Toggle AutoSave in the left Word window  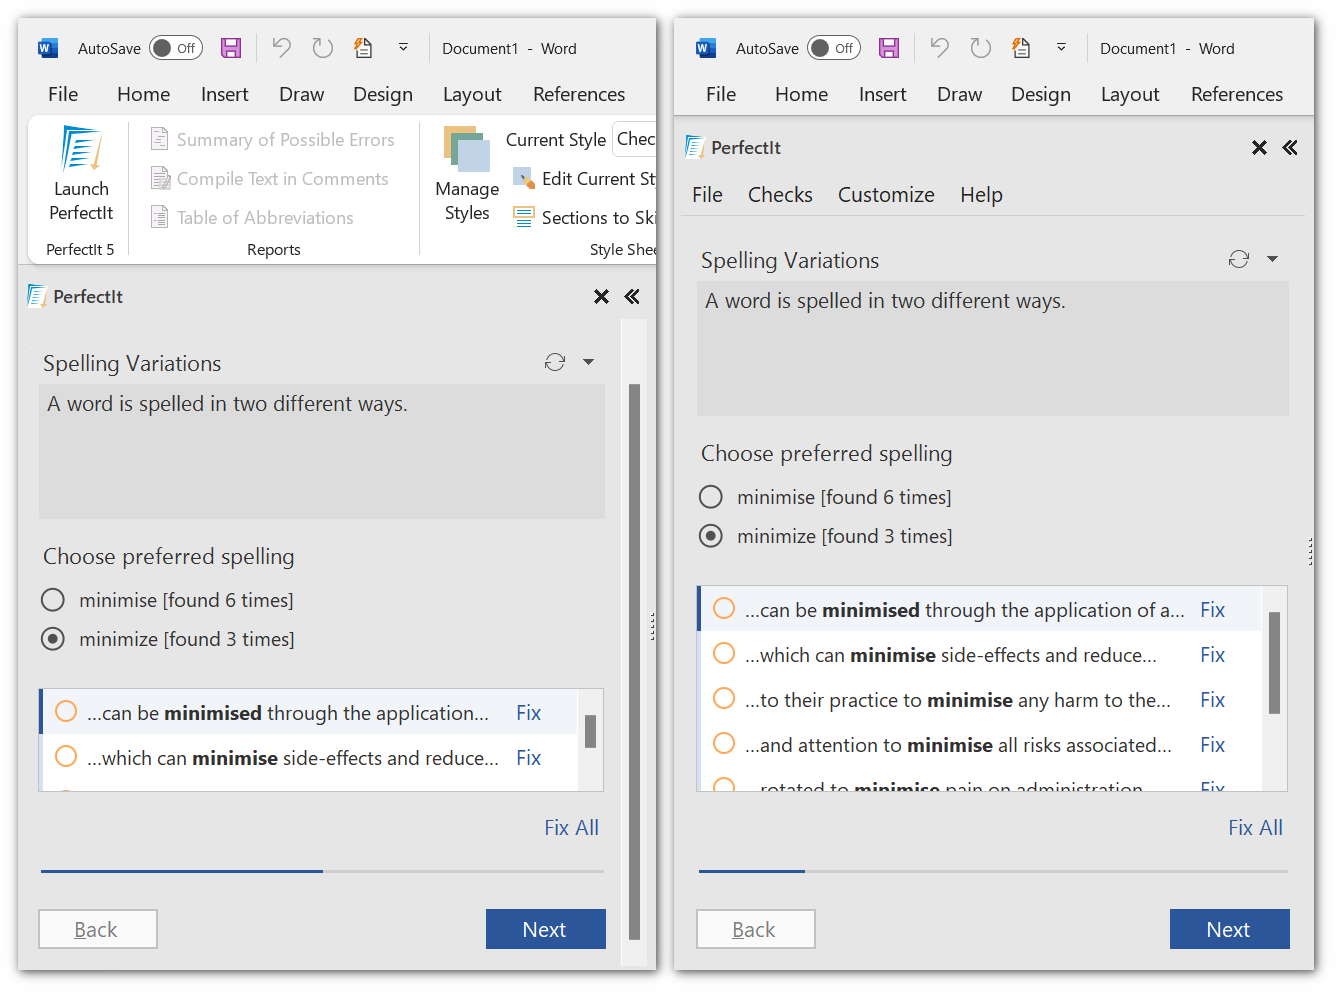[x=176, y=48]
